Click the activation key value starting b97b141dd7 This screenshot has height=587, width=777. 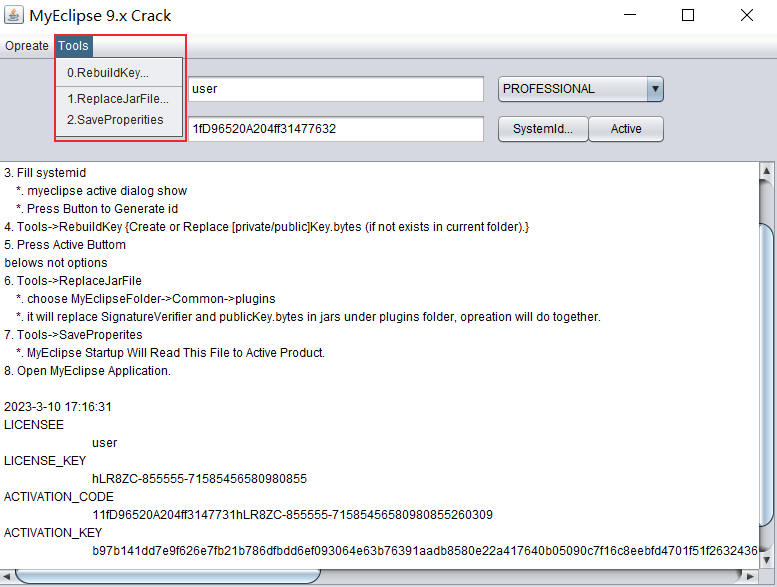425,551
